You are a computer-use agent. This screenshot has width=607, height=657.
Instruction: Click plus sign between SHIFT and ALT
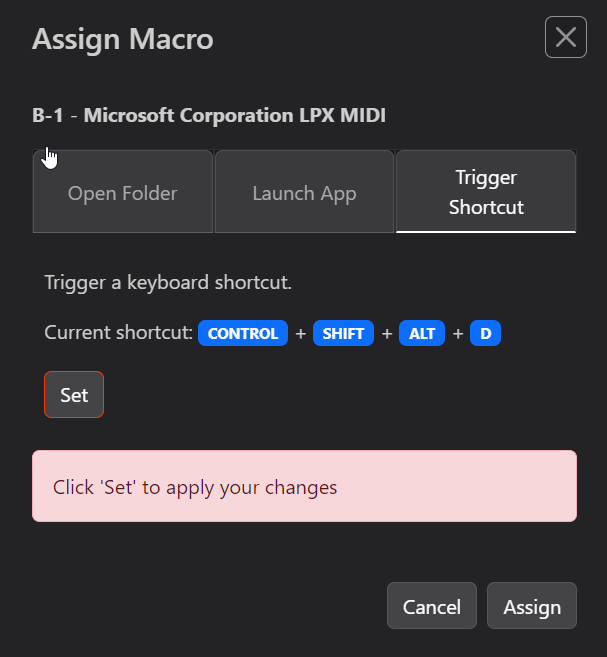point(387,334)
